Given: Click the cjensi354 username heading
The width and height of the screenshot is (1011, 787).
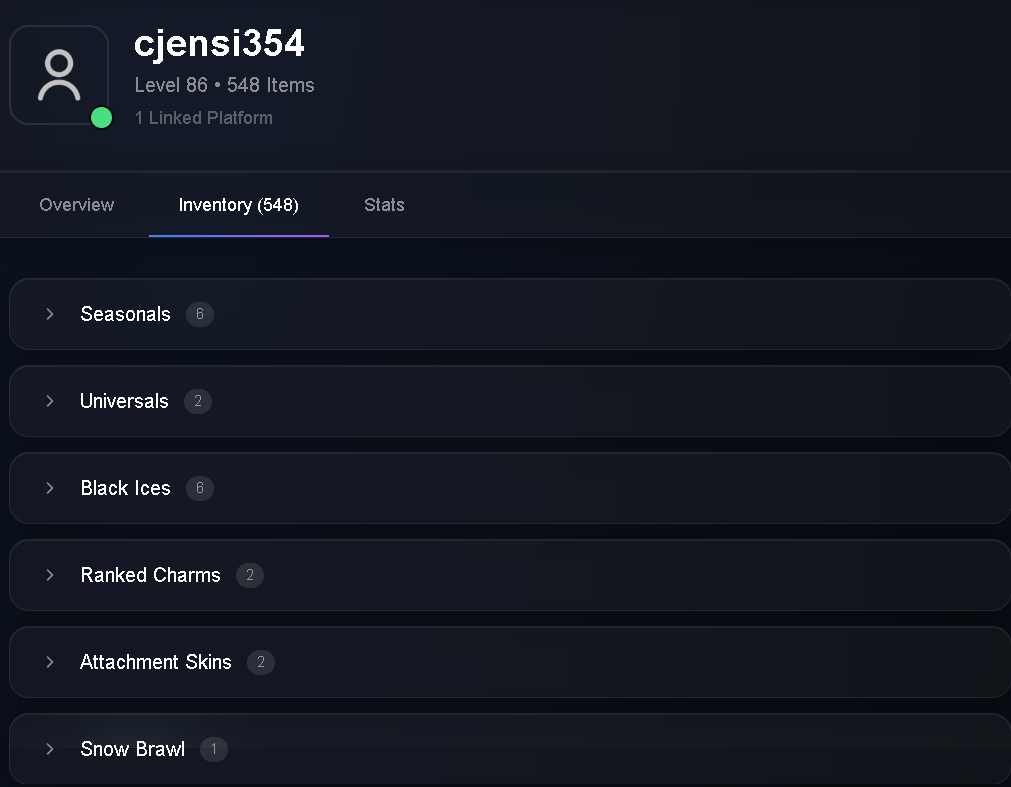Looking at the screenshot, I should (x=219, y=44).
